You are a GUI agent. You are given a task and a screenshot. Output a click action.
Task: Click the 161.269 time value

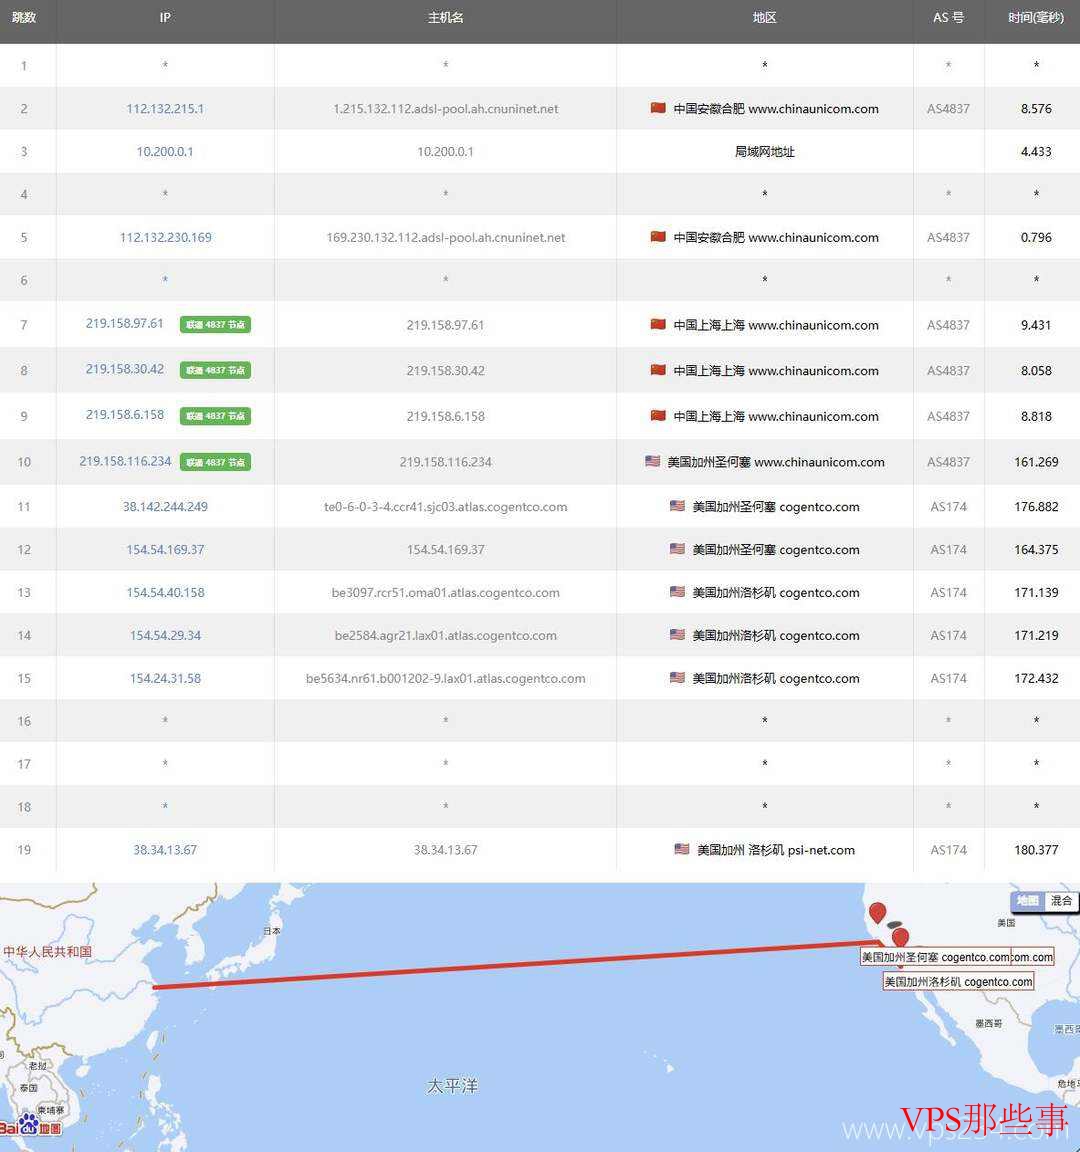coord(1036,461)
